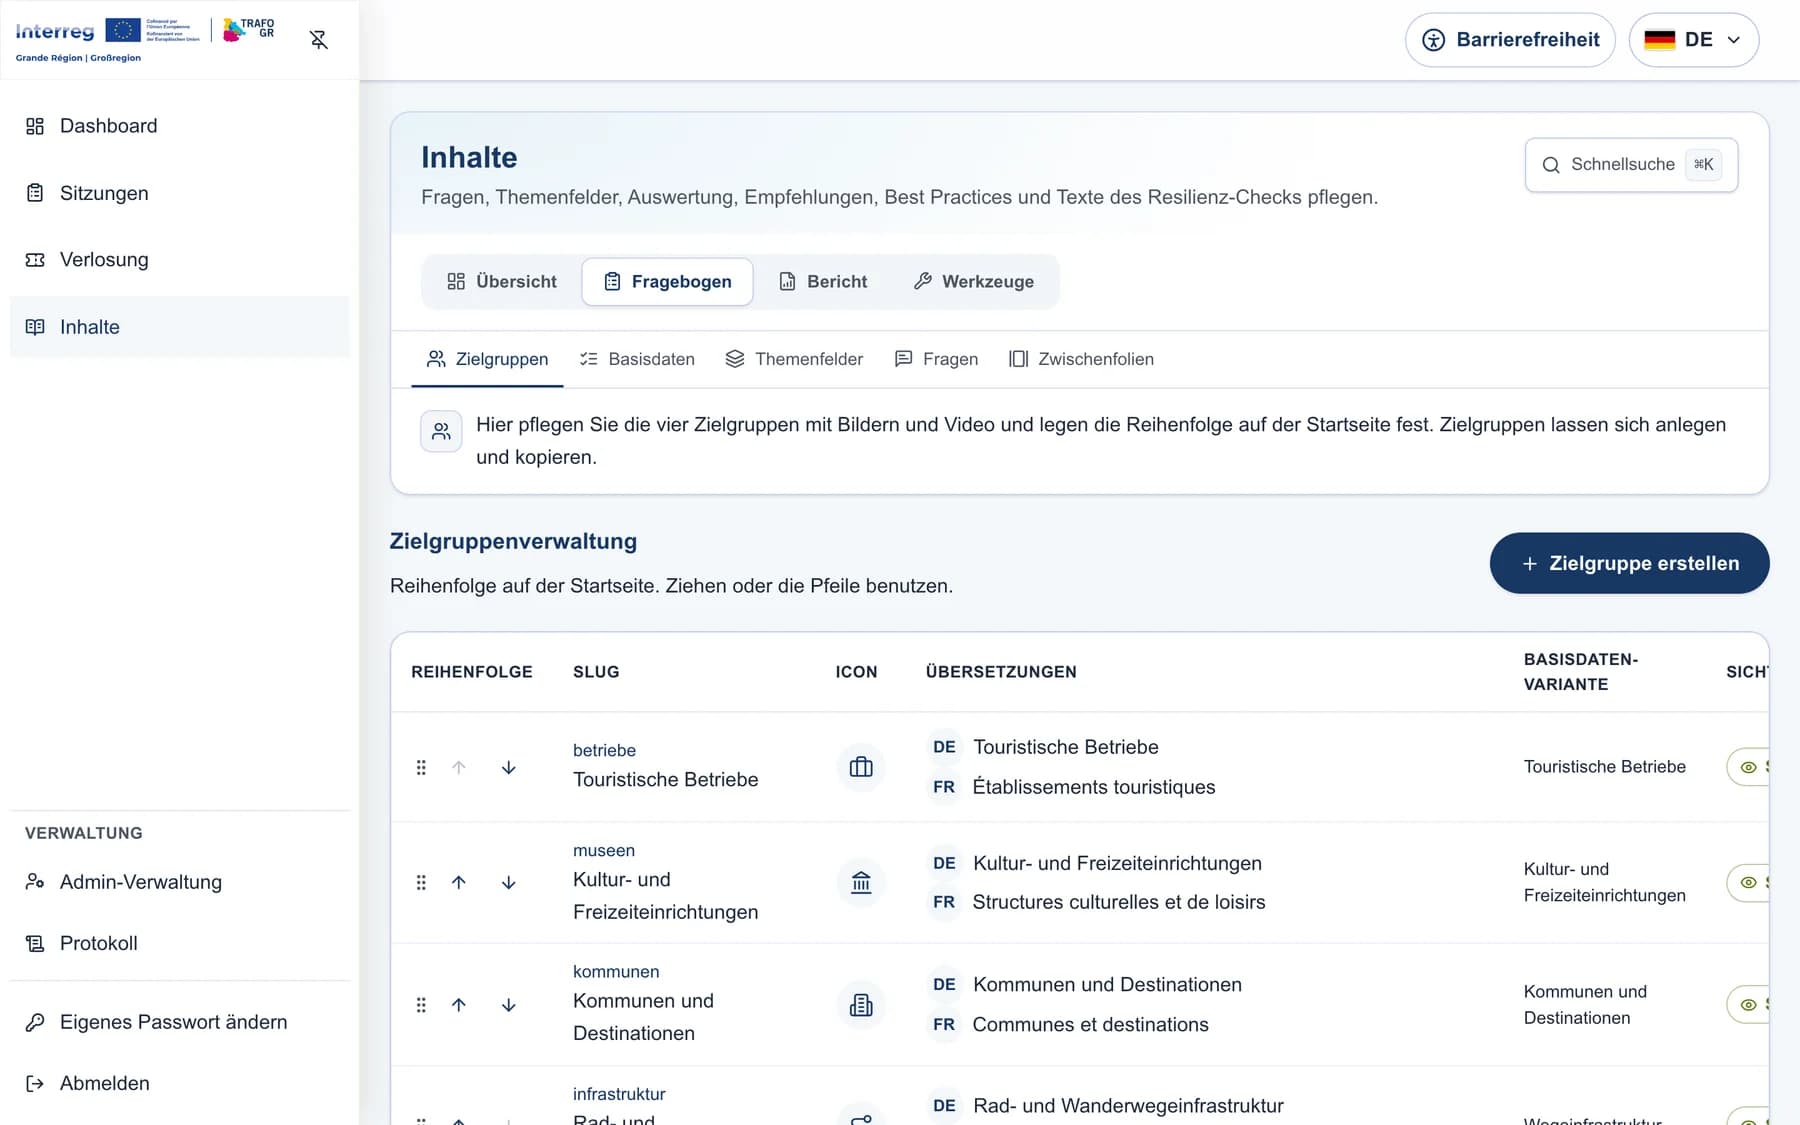The height and width of the screenshot is (1125, 1800).
Task: Open the Dashboard page
Action: click(x=180, y=126)
